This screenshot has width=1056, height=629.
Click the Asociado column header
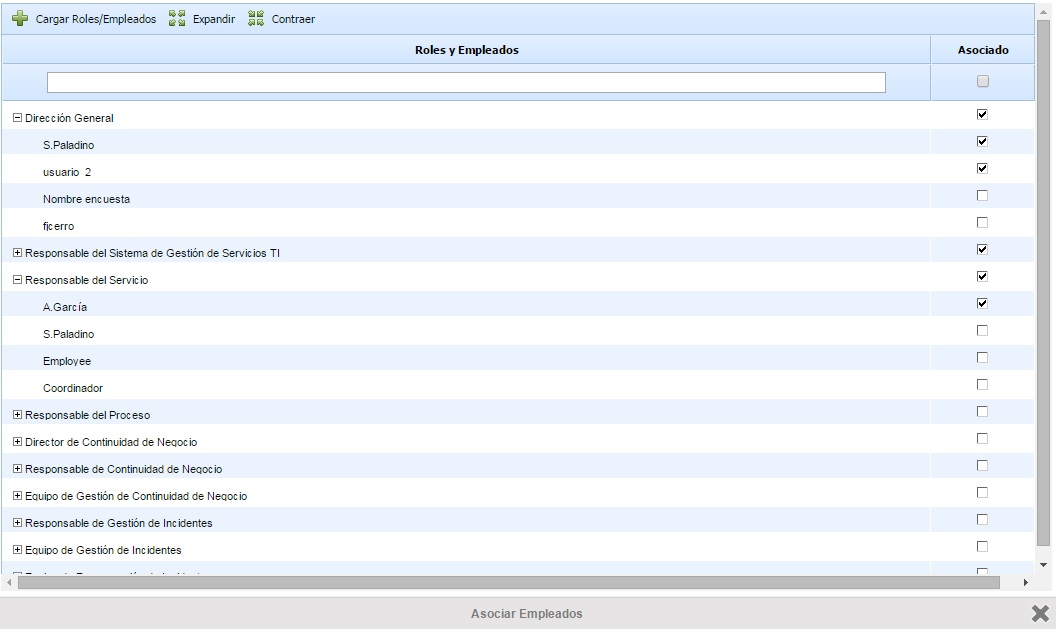982,50
